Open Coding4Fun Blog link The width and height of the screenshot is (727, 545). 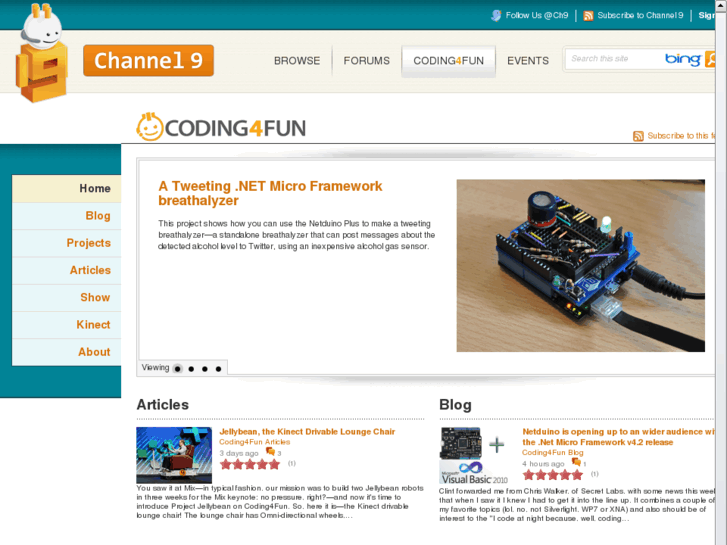(553, 453)
